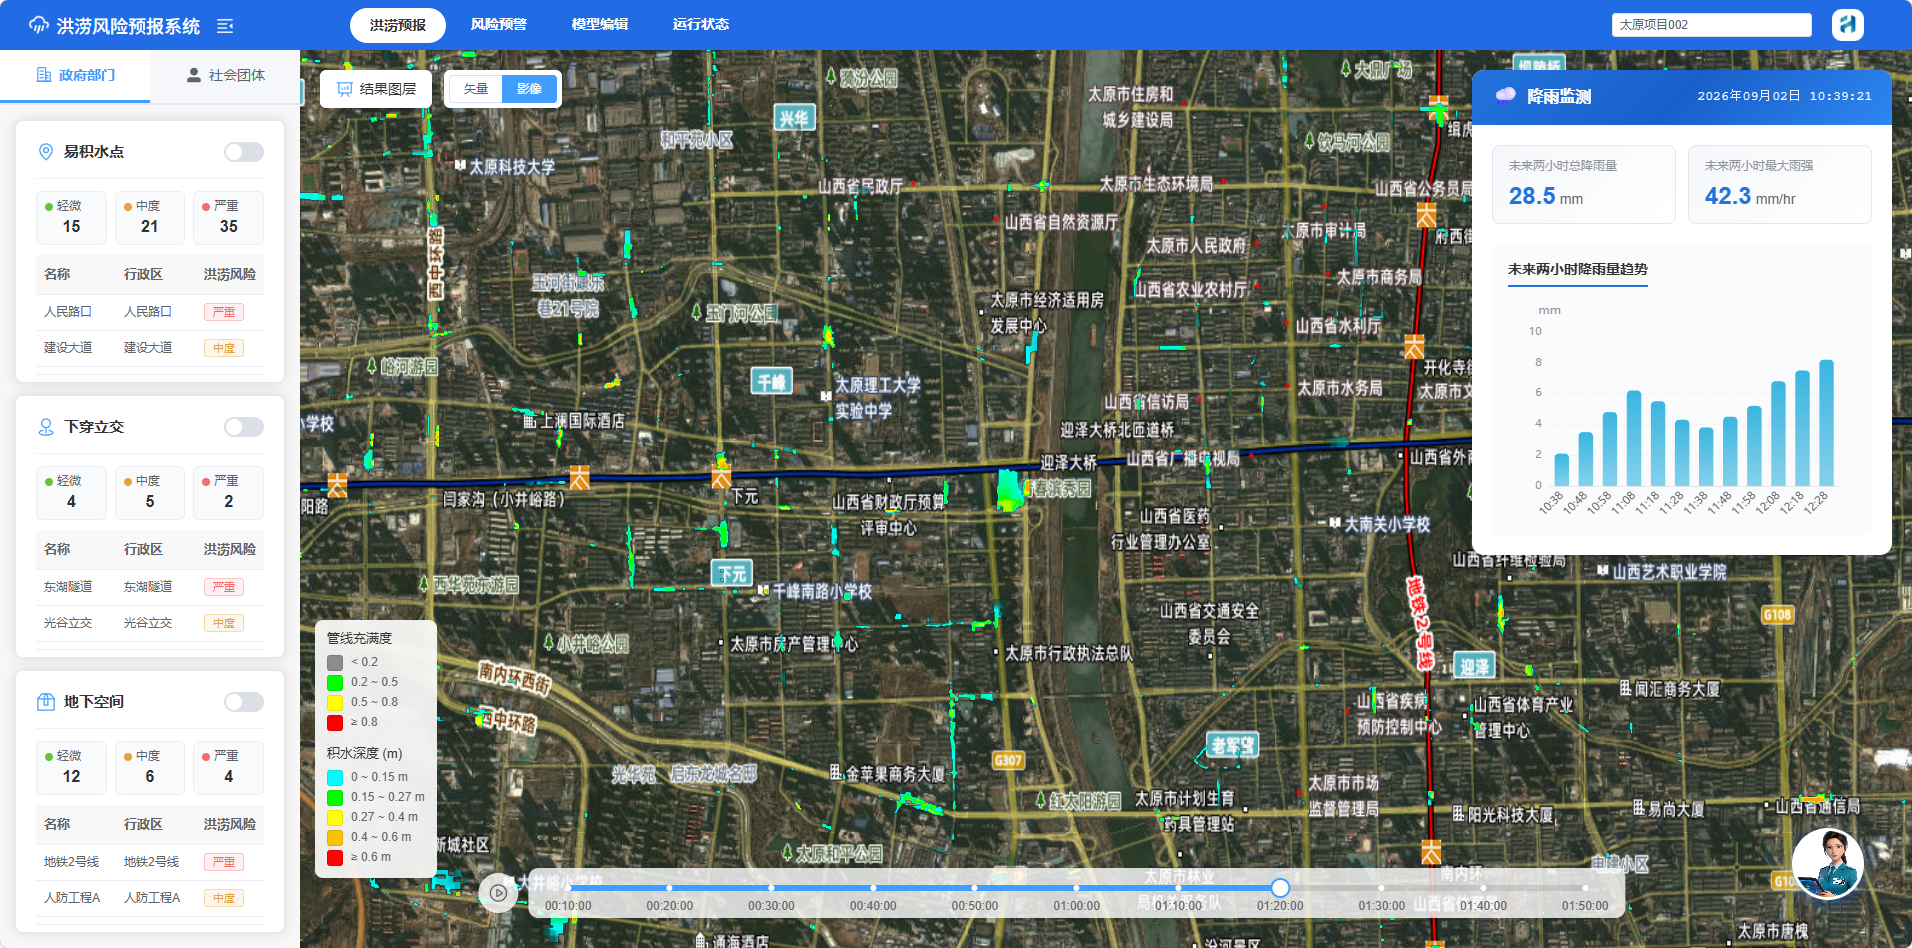Image resolution: width=1912 pixels, height=948 pixels.
Task: Collapse the sidebar with the menu-fold icon
Action: (x=225, y=26)
